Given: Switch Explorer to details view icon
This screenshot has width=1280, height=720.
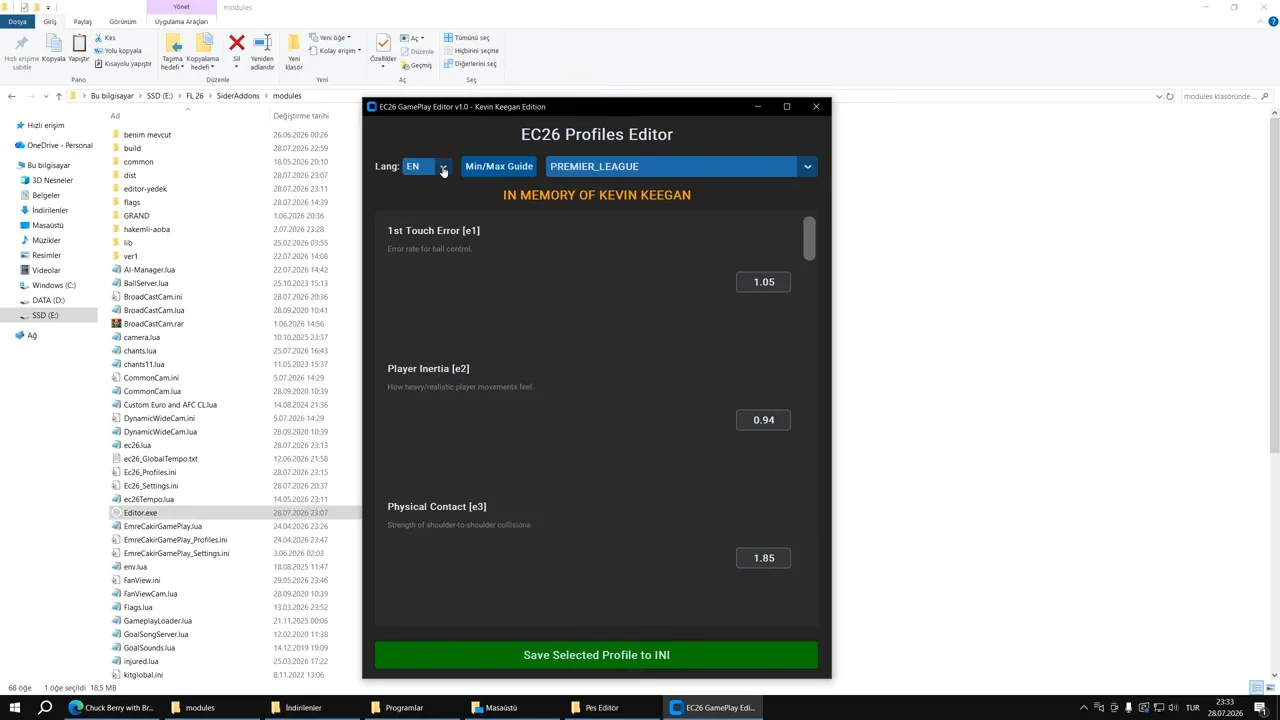Looking at the screenshot, I should pos(1257,688).
